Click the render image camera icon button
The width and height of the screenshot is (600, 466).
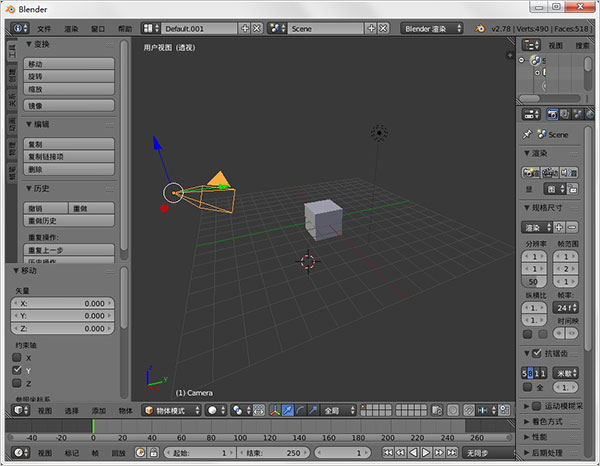pyautogui.click(x=529, y=172)
